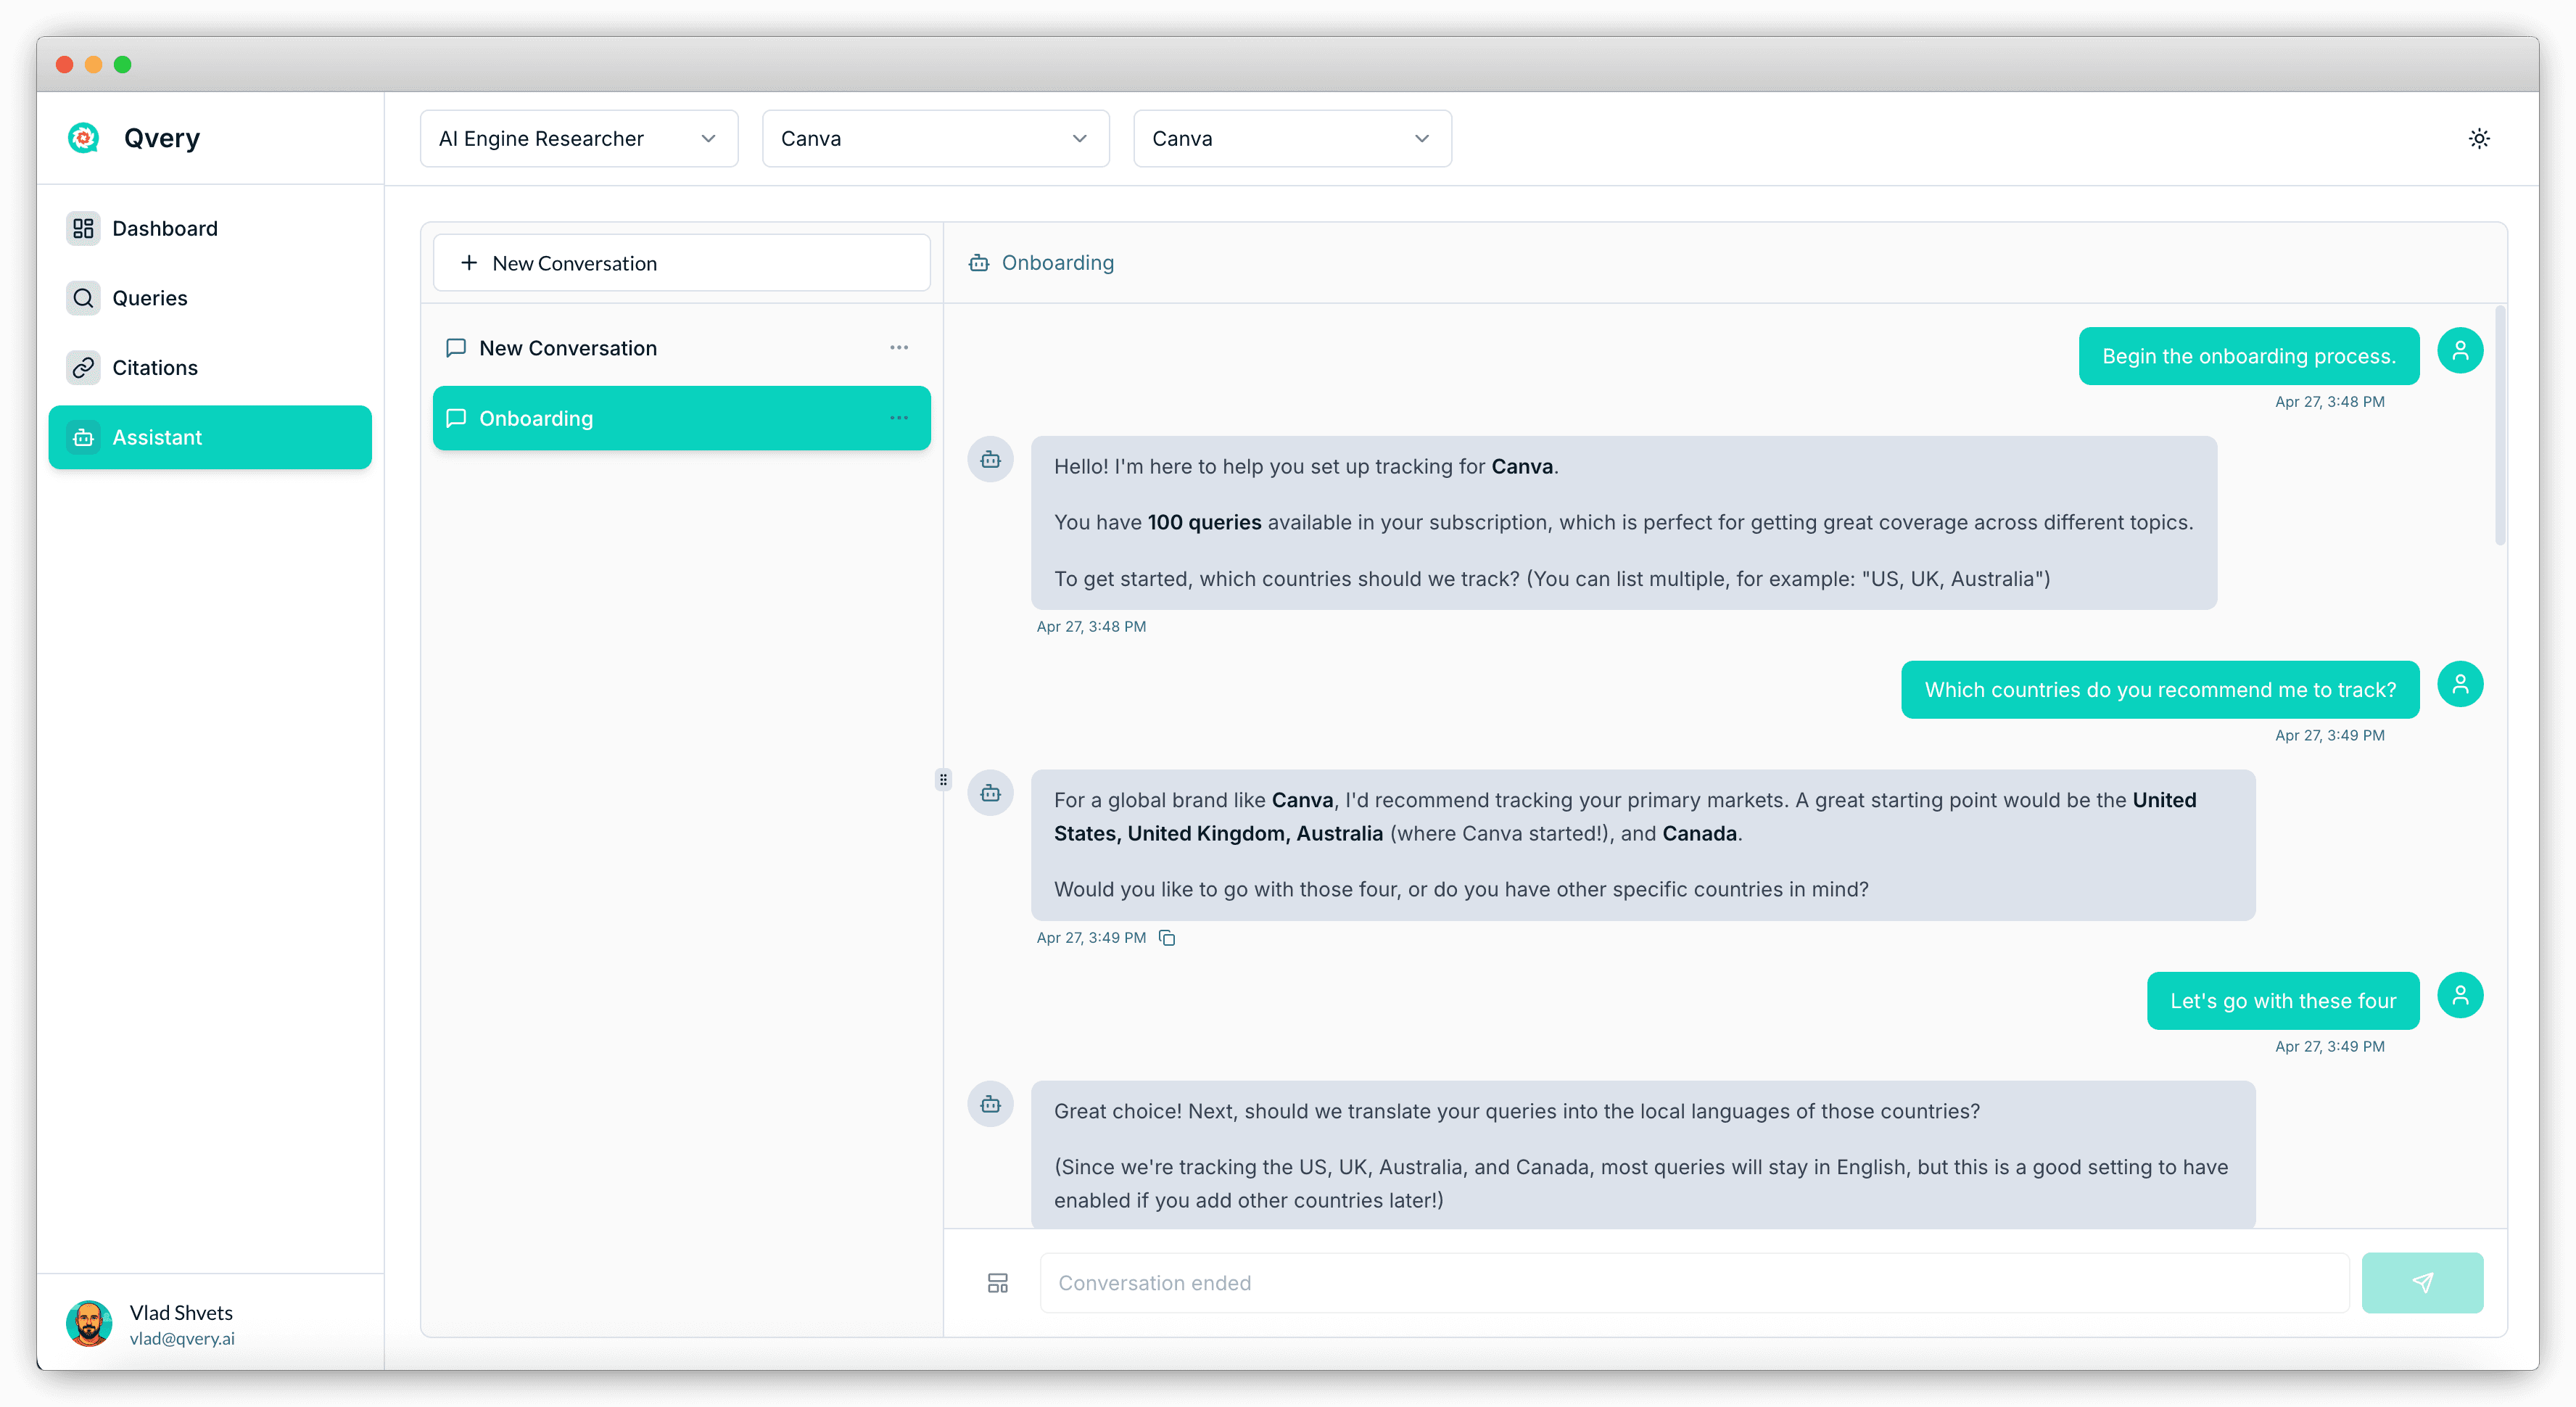The image size is (2576, 1407).
Task: Open the Queries section in the sidebar
Action: point(149,298)
